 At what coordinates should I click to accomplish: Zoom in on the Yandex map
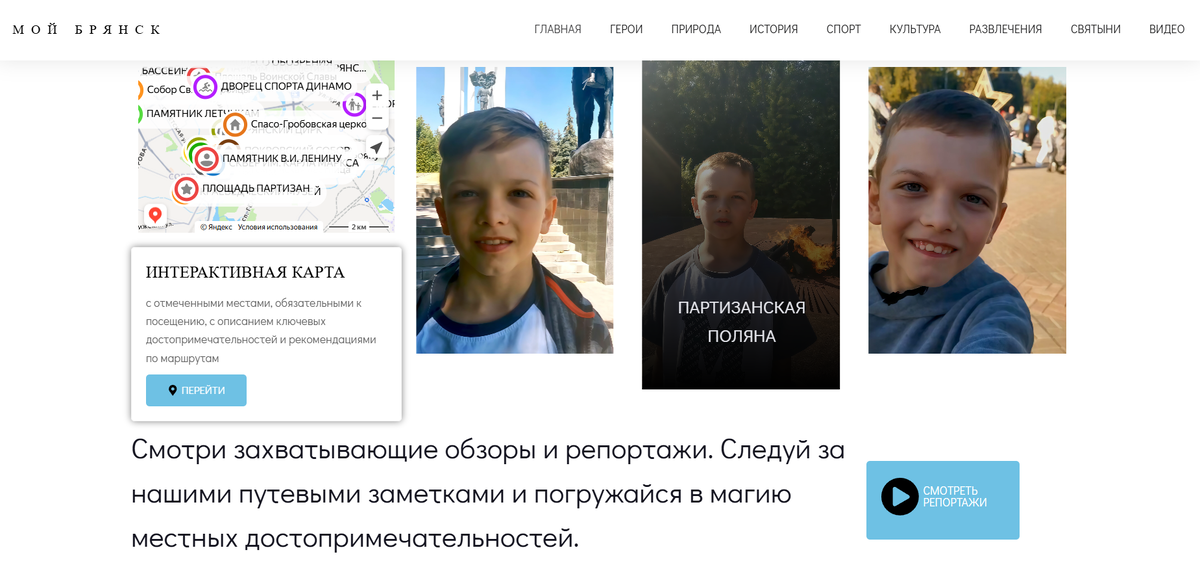coord(377,96)
